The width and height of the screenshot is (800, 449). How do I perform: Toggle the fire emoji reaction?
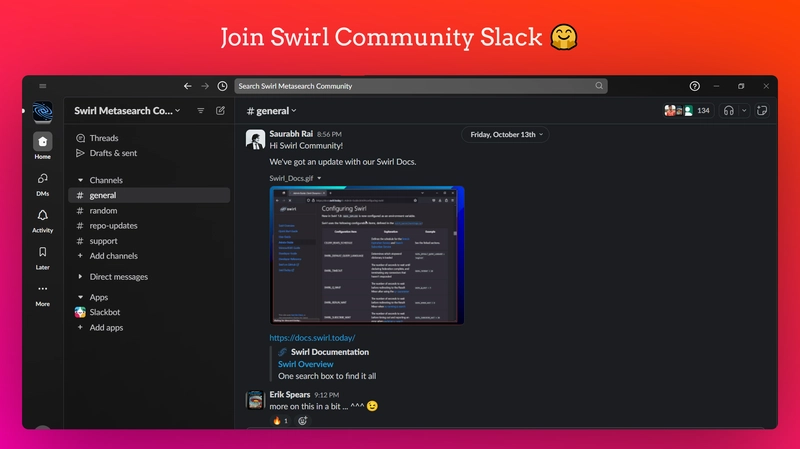(280, 421)
